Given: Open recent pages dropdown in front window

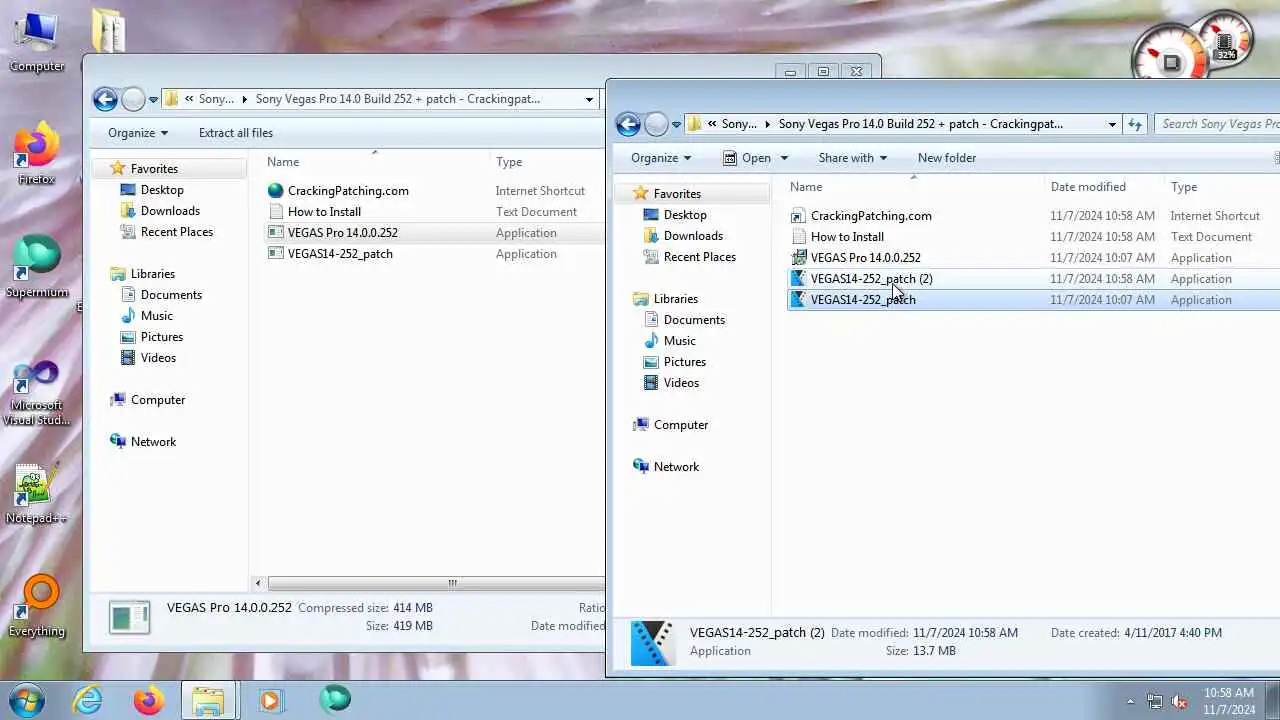Looking at the screenshot, I should pyautogui.click(x=676, y=125).
